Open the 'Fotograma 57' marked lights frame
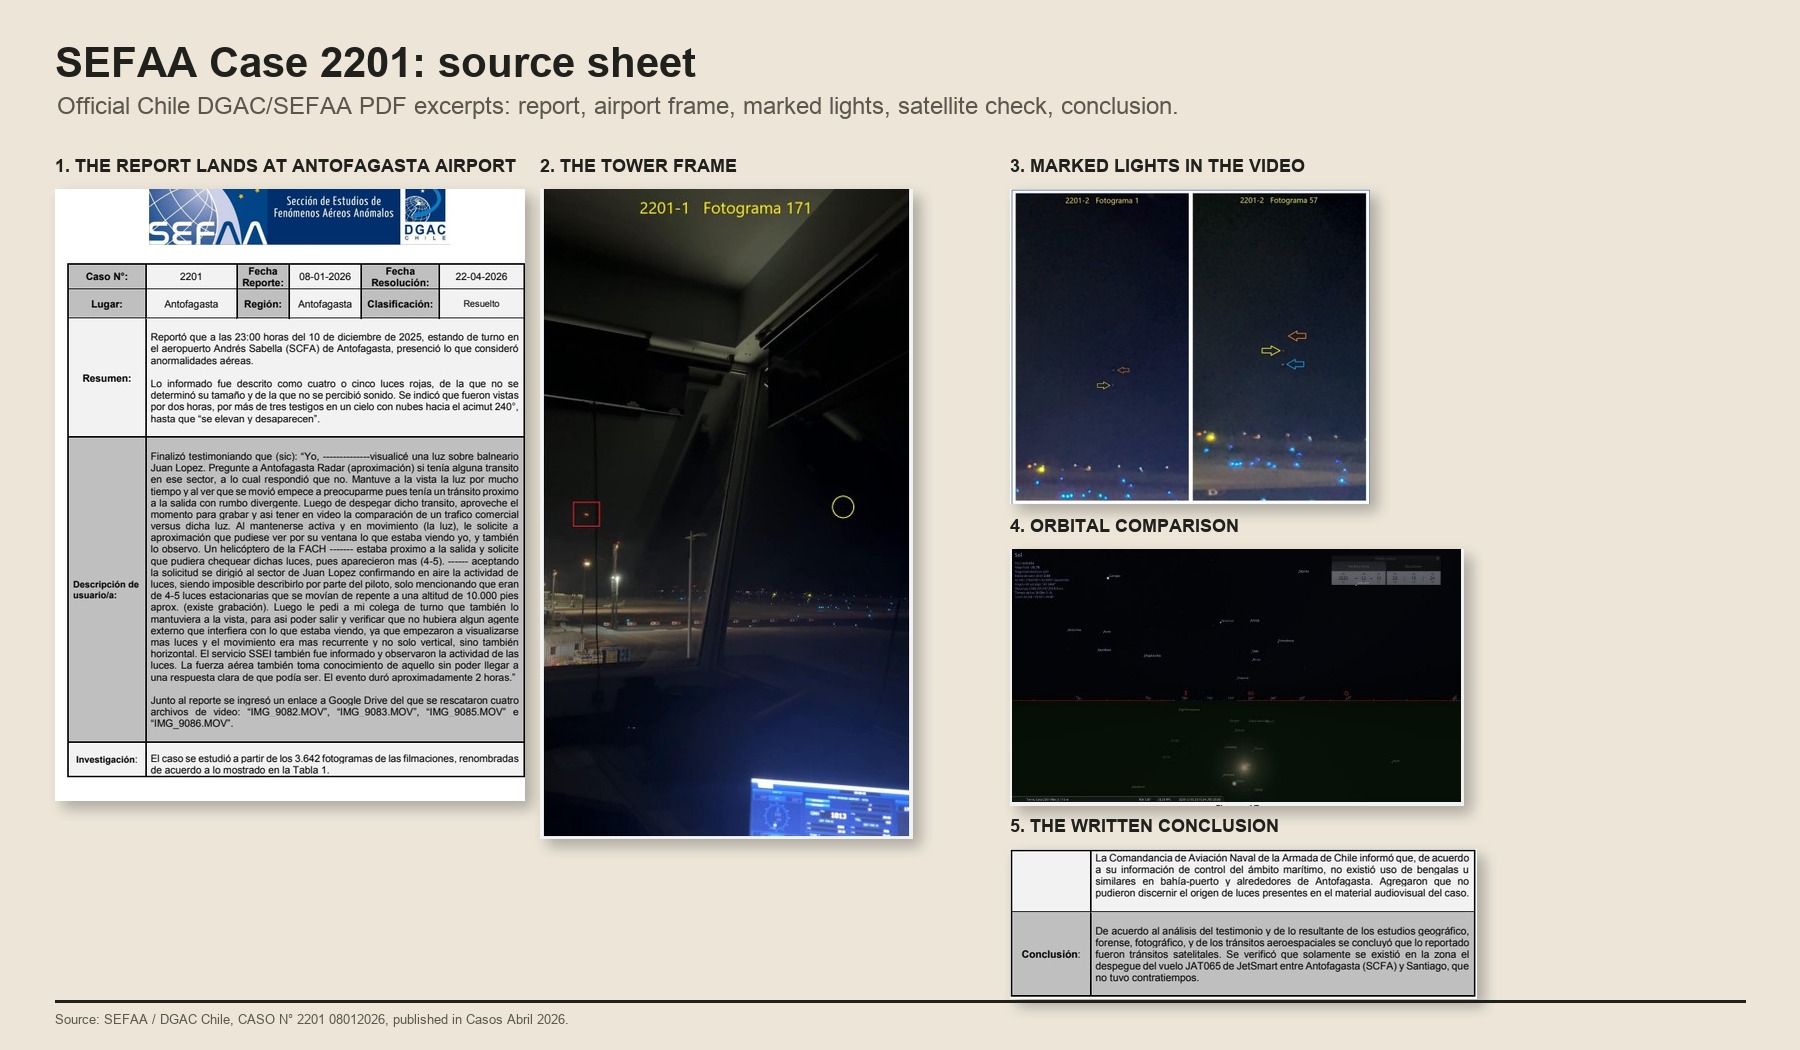 pyautogui.click(x=1279, y=346)
